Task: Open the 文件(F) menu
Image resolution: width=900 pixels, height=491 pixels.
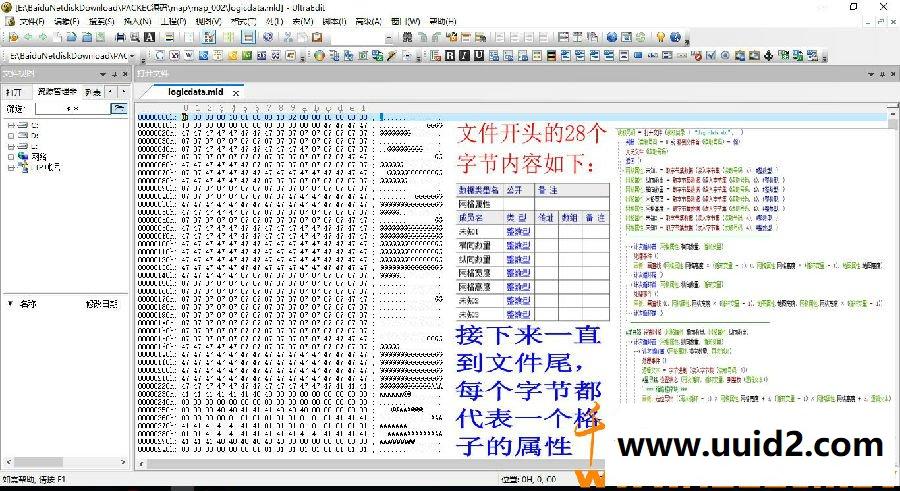Action: [x=32, y=21]
